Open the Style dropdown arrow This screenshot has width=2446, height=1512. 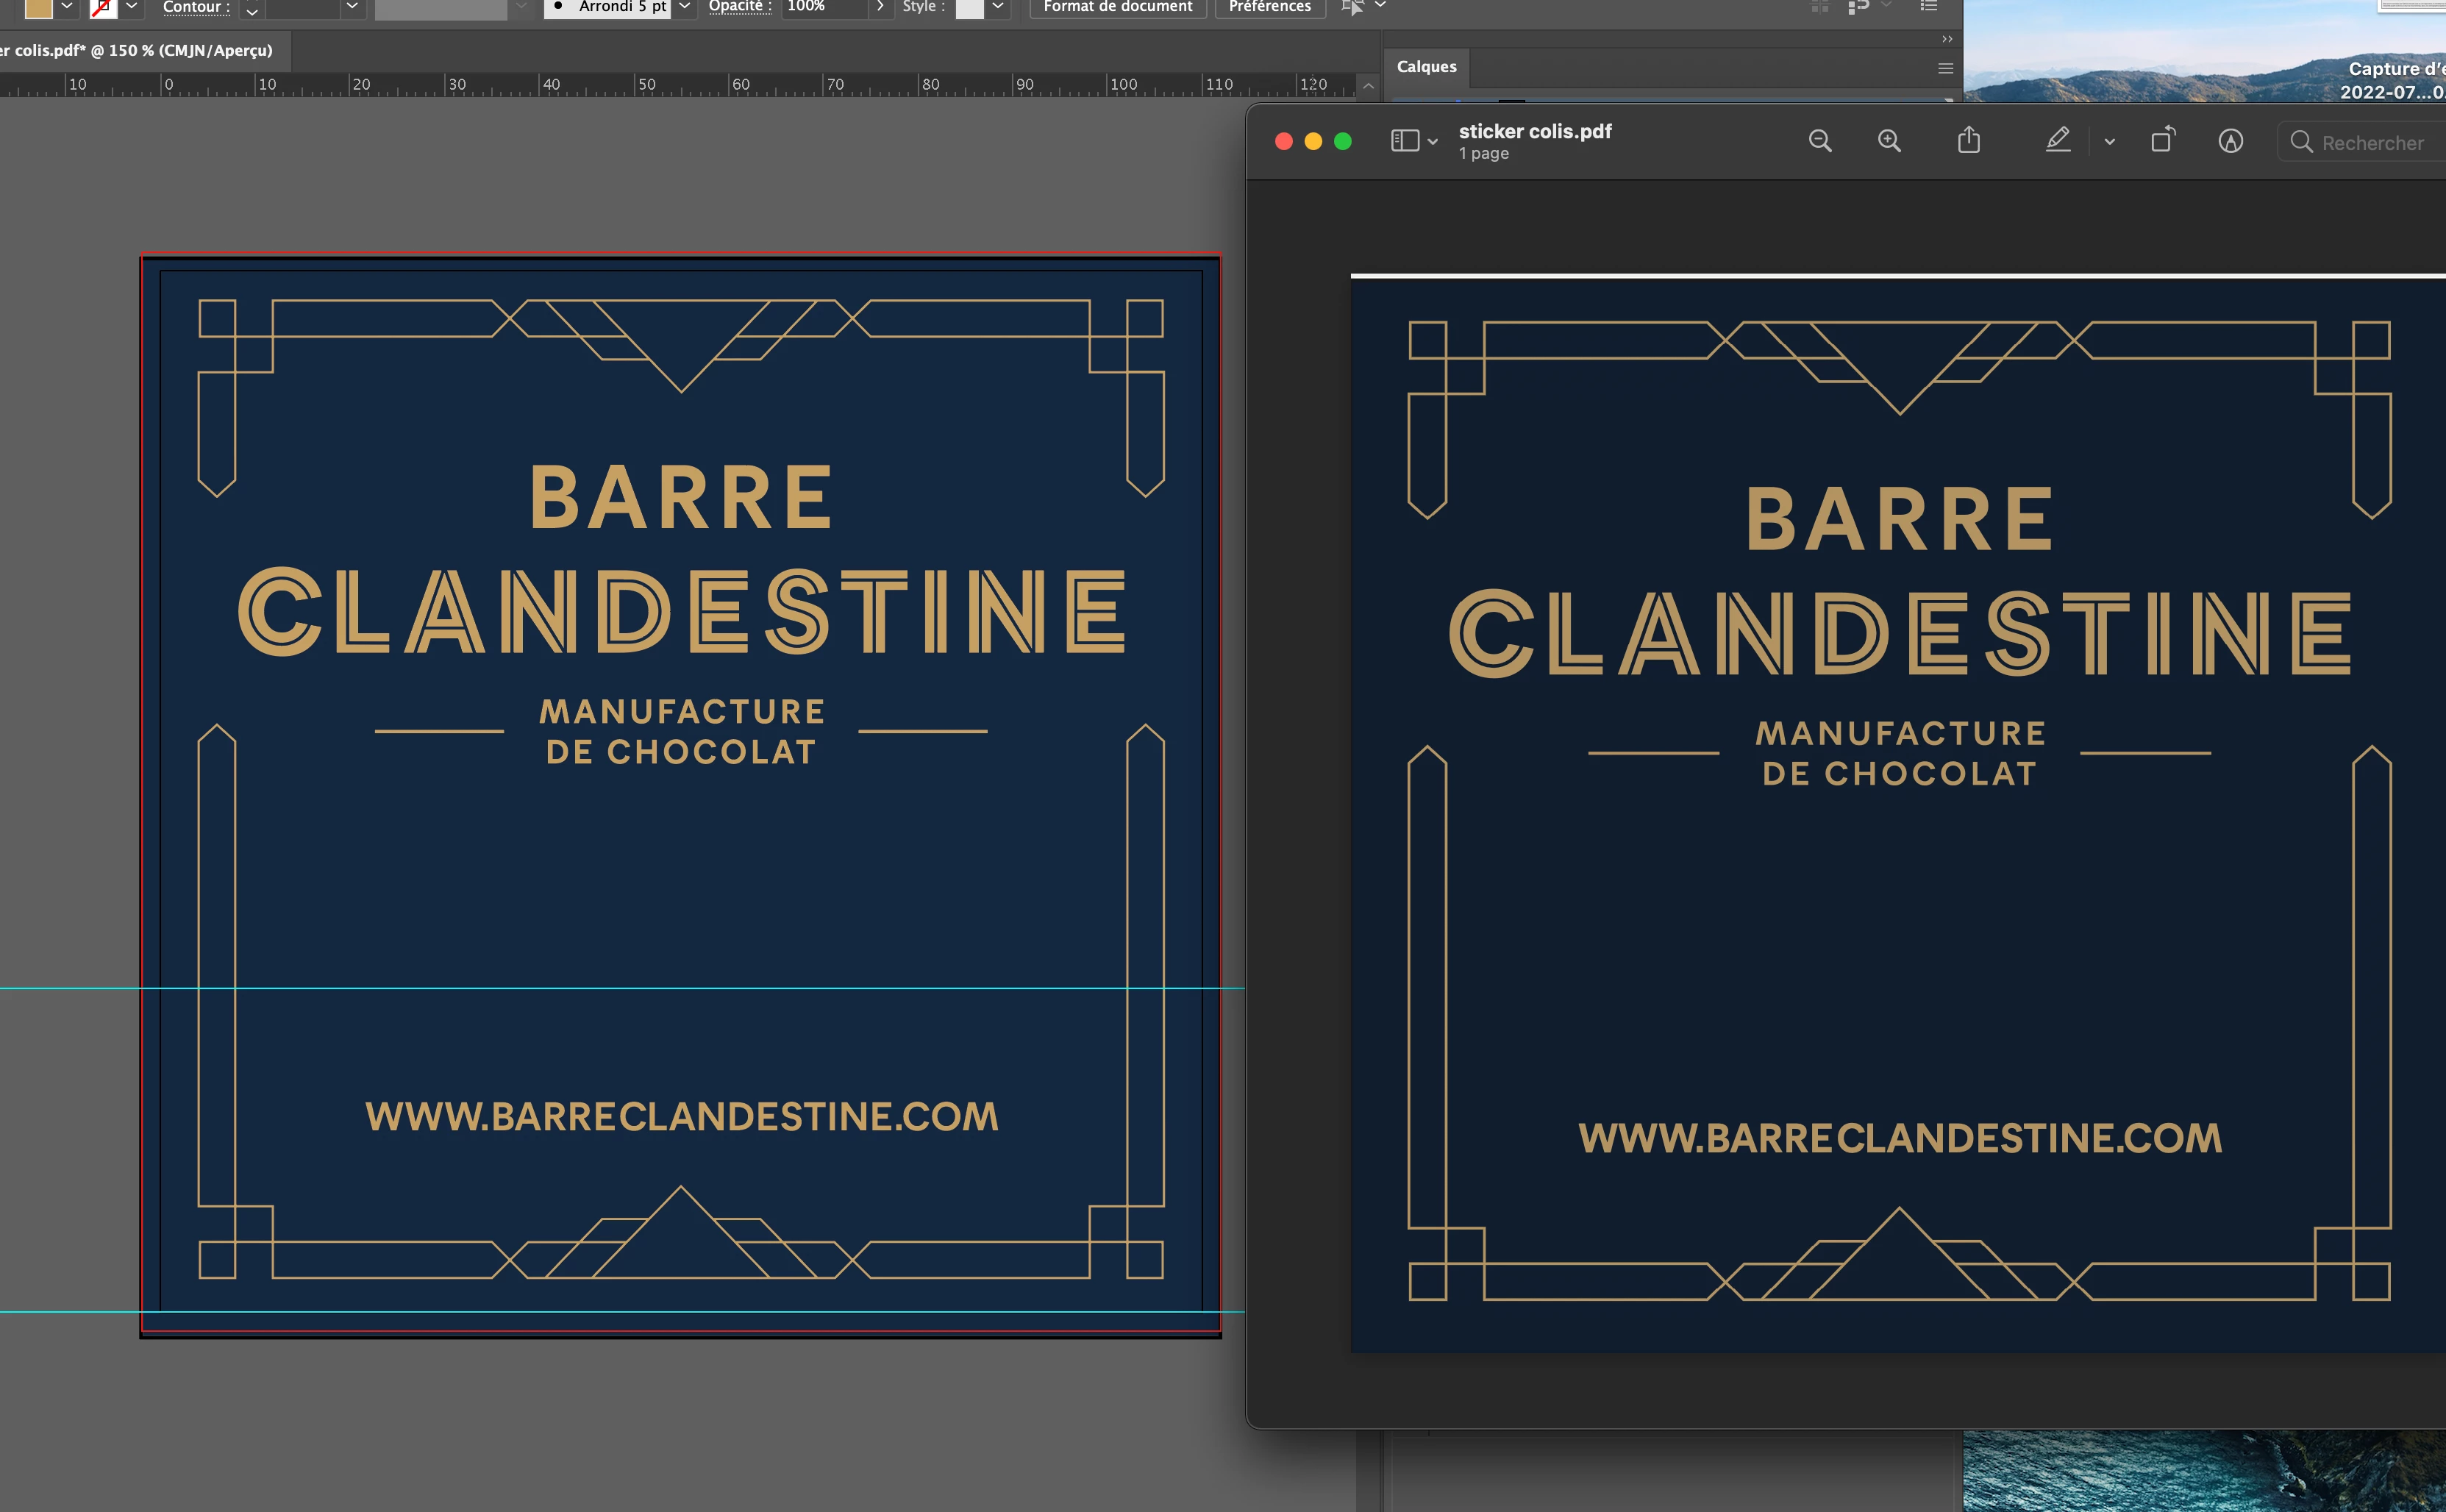pos(997,7)
